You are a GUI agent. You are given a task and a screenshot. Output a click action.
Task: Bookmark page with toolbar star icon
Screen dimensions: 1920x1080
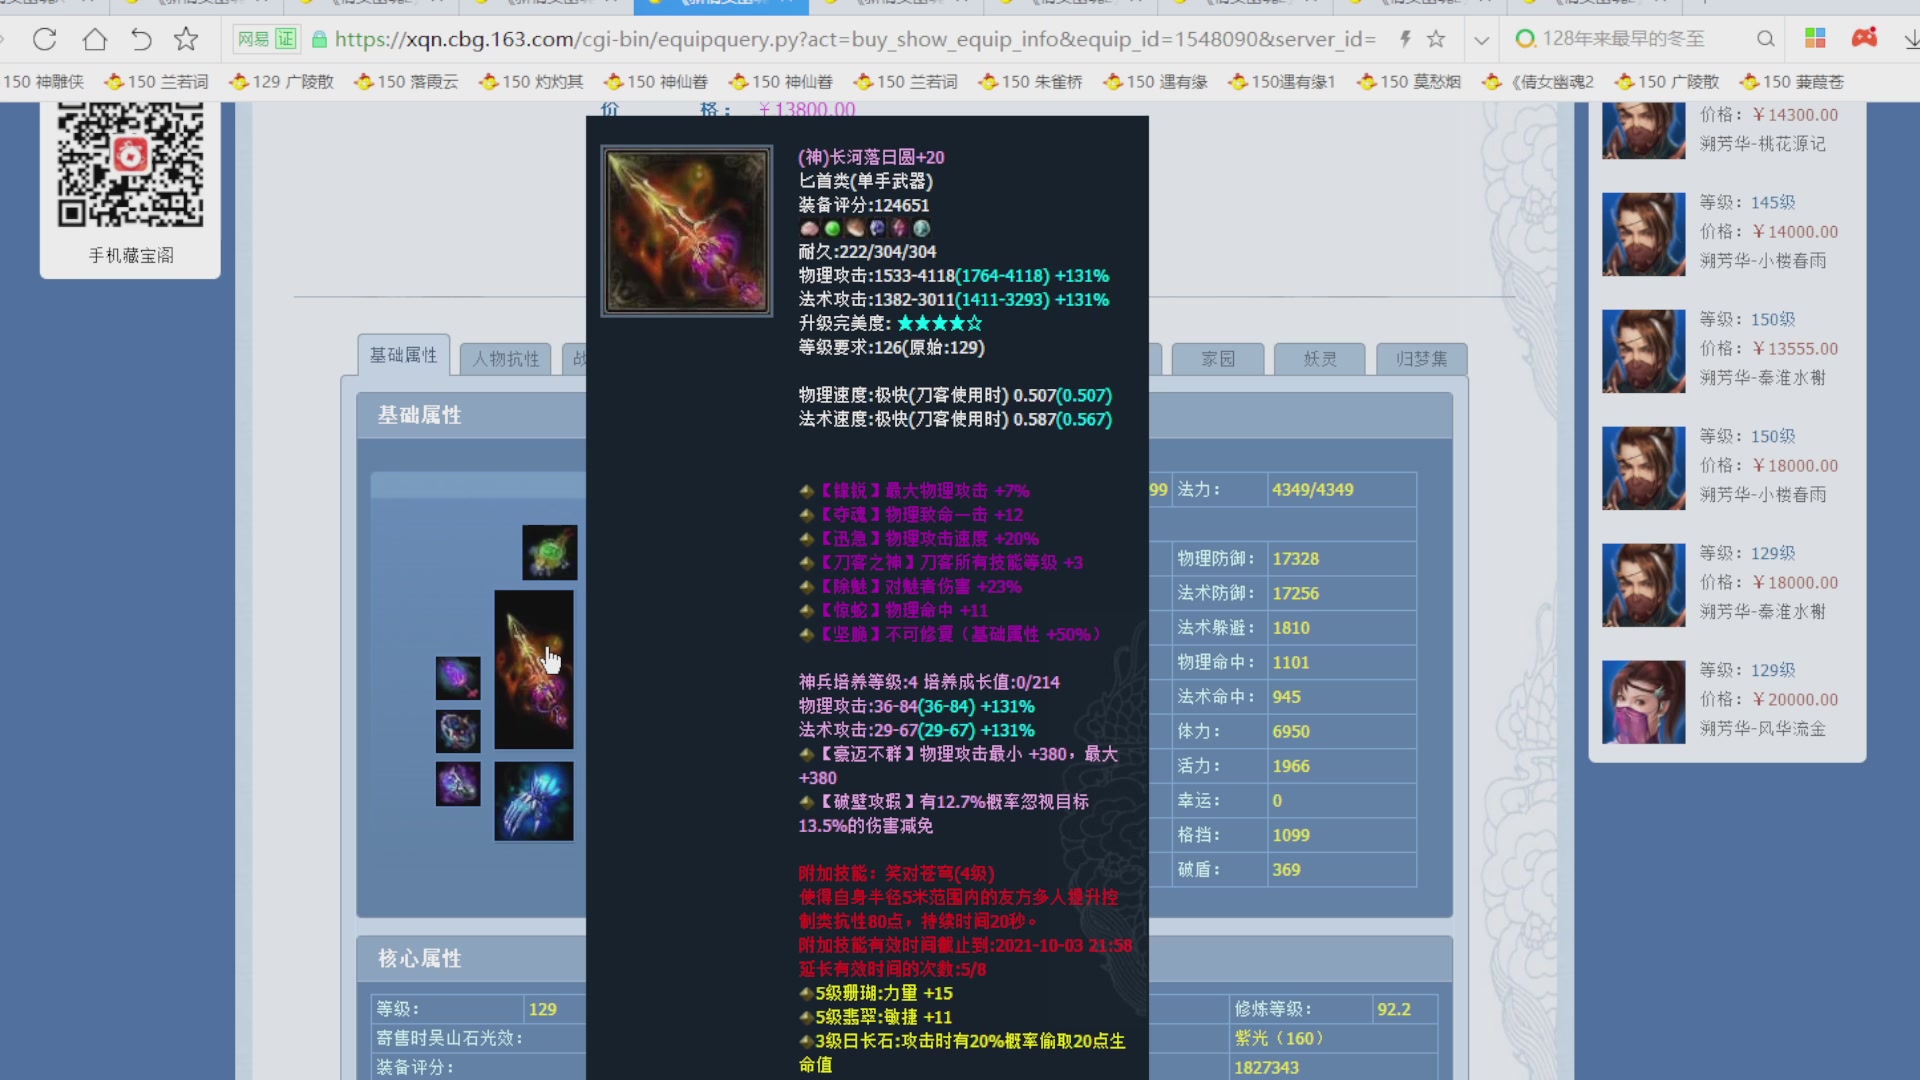[x=186, y=39]
